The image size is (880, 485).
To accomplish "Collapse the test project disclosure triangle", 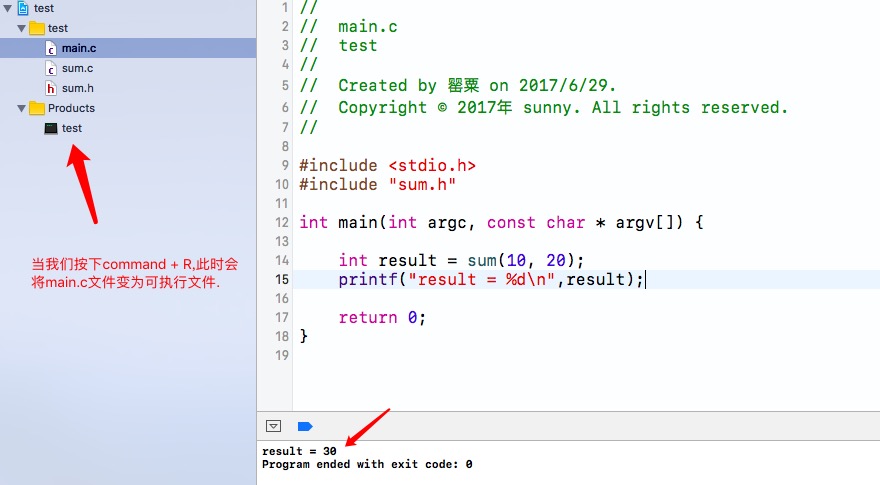I will click(7, 8).
